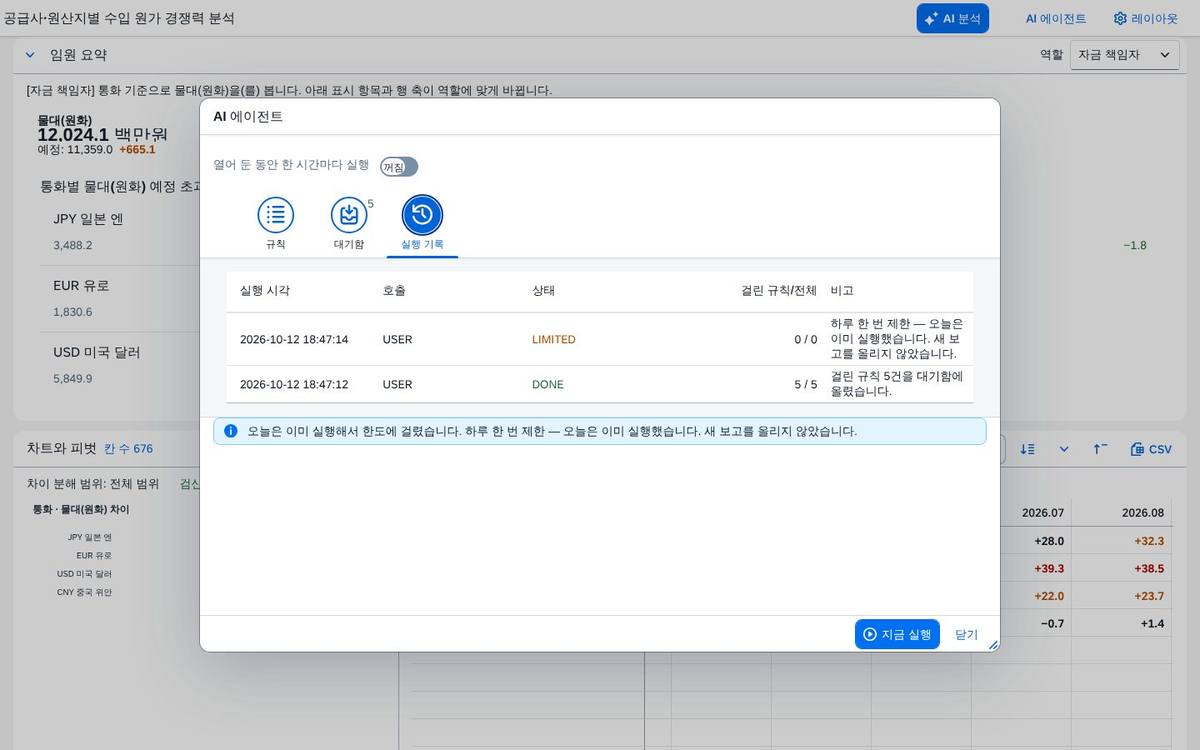Click the +665.1 variance value

(x=137, y=150)
